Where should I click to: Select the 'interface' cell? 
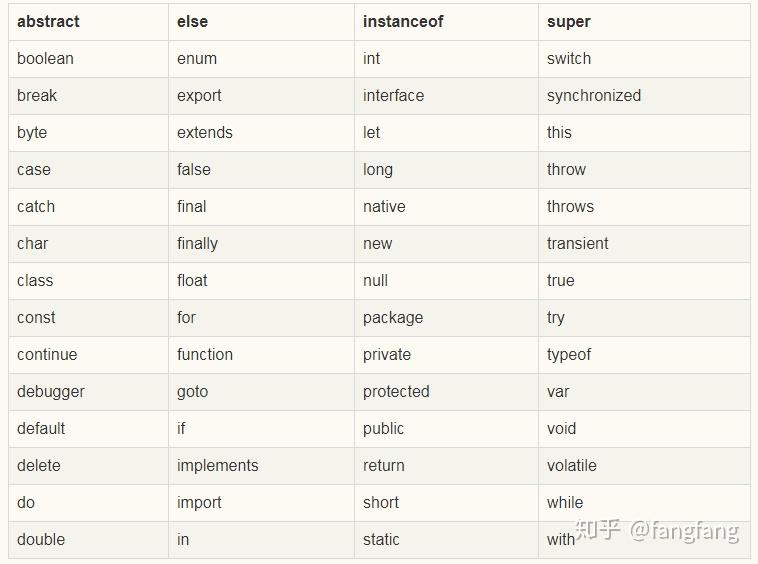tap(393, 95)
